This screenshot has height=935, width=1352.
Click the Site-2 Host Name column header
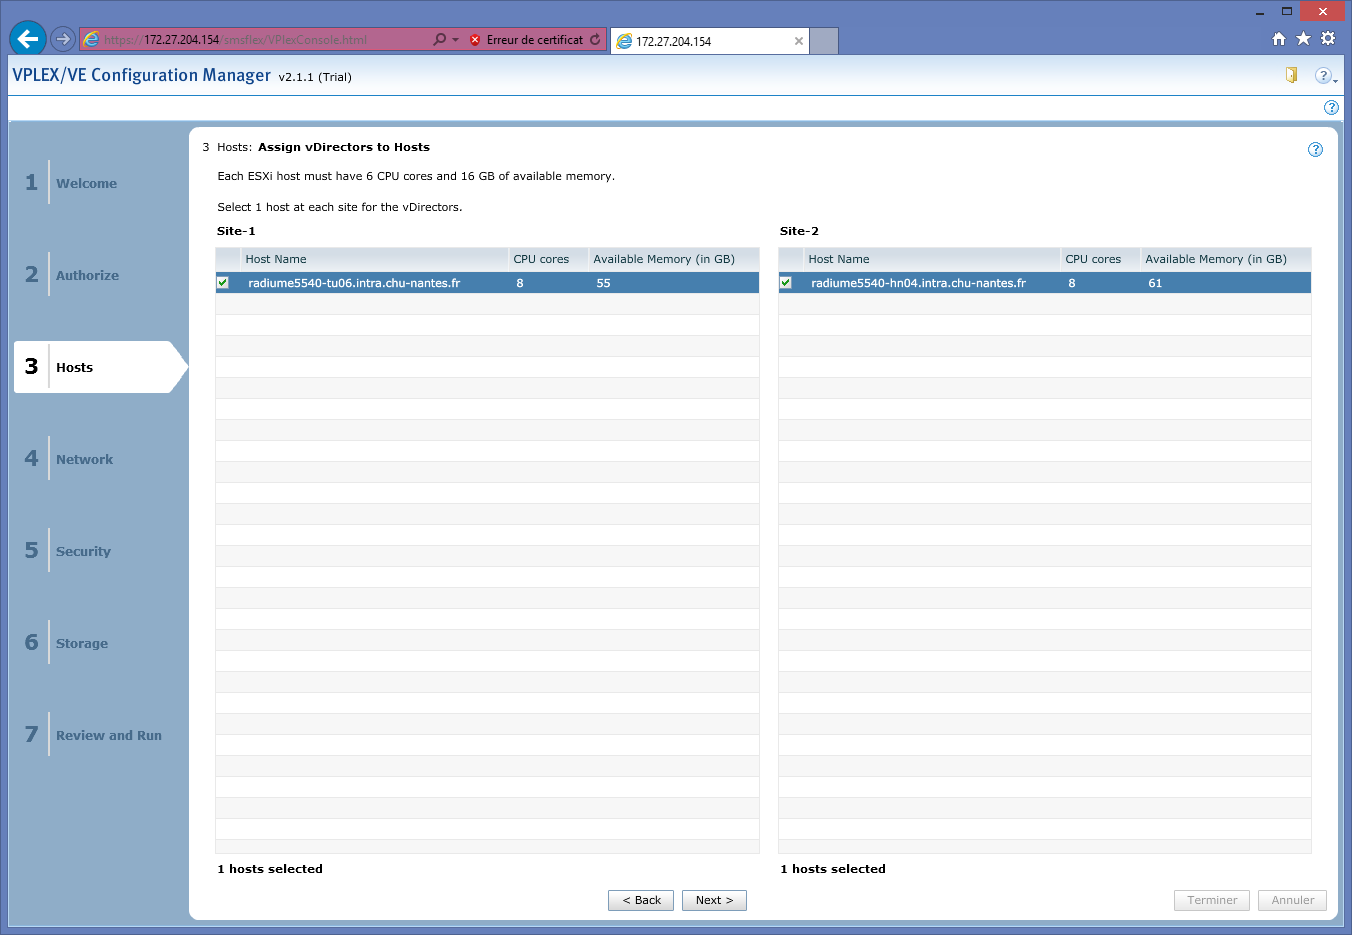tap(838, 259)
